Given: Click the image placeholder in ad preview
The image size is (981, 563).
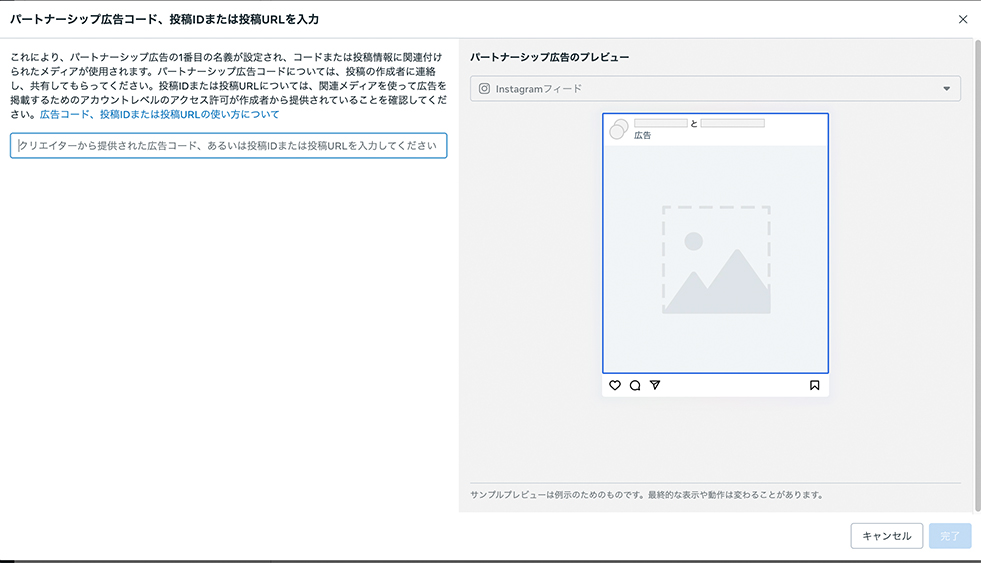Looking at the screenshot, I should click(x=716, y=260).
